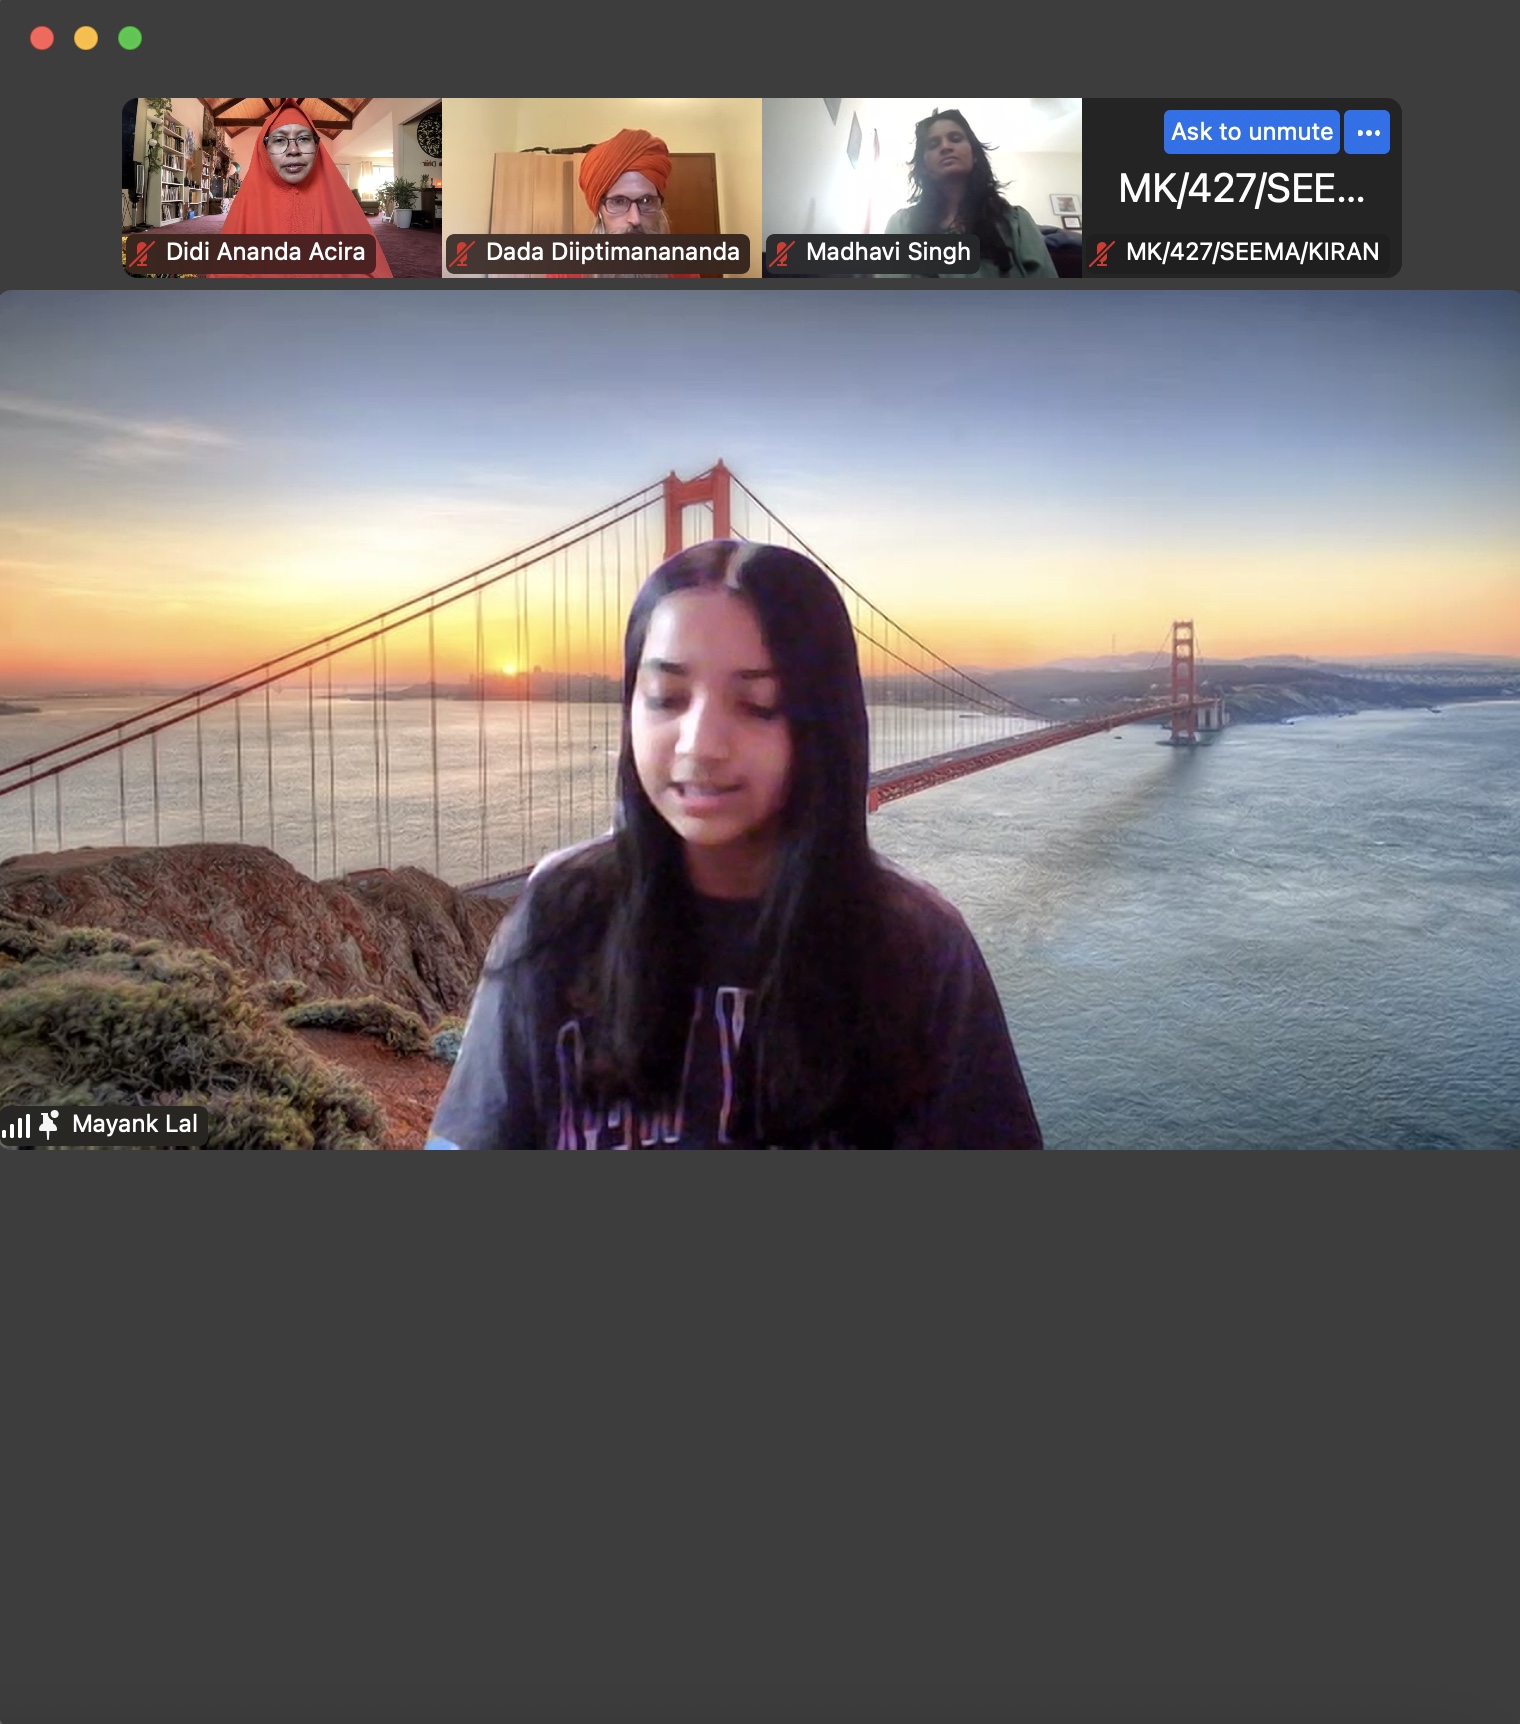Click the large MK/427/SEE... placeholder text
The height and width of the screenshot is (1724, 1520).
(x=1241, y=189)
